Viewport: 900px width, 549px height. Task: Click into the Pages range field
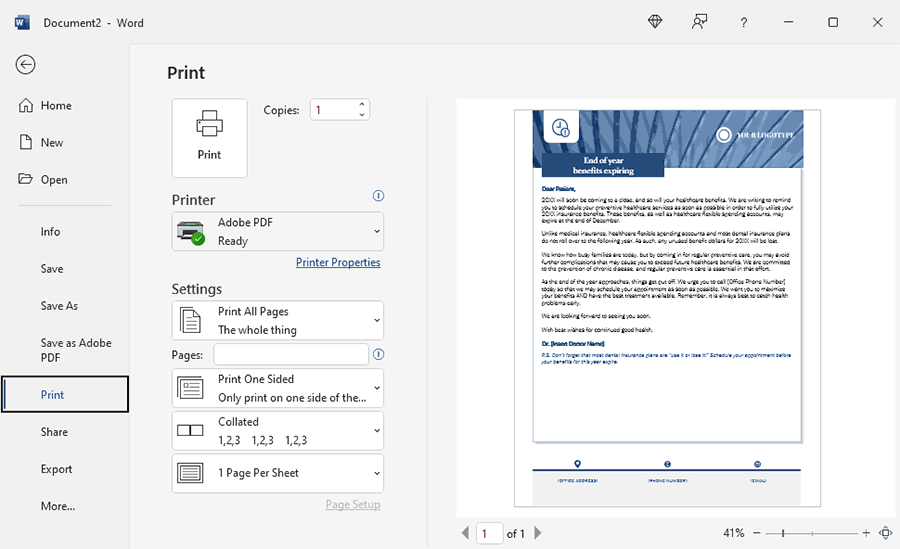tap(291, 354)
